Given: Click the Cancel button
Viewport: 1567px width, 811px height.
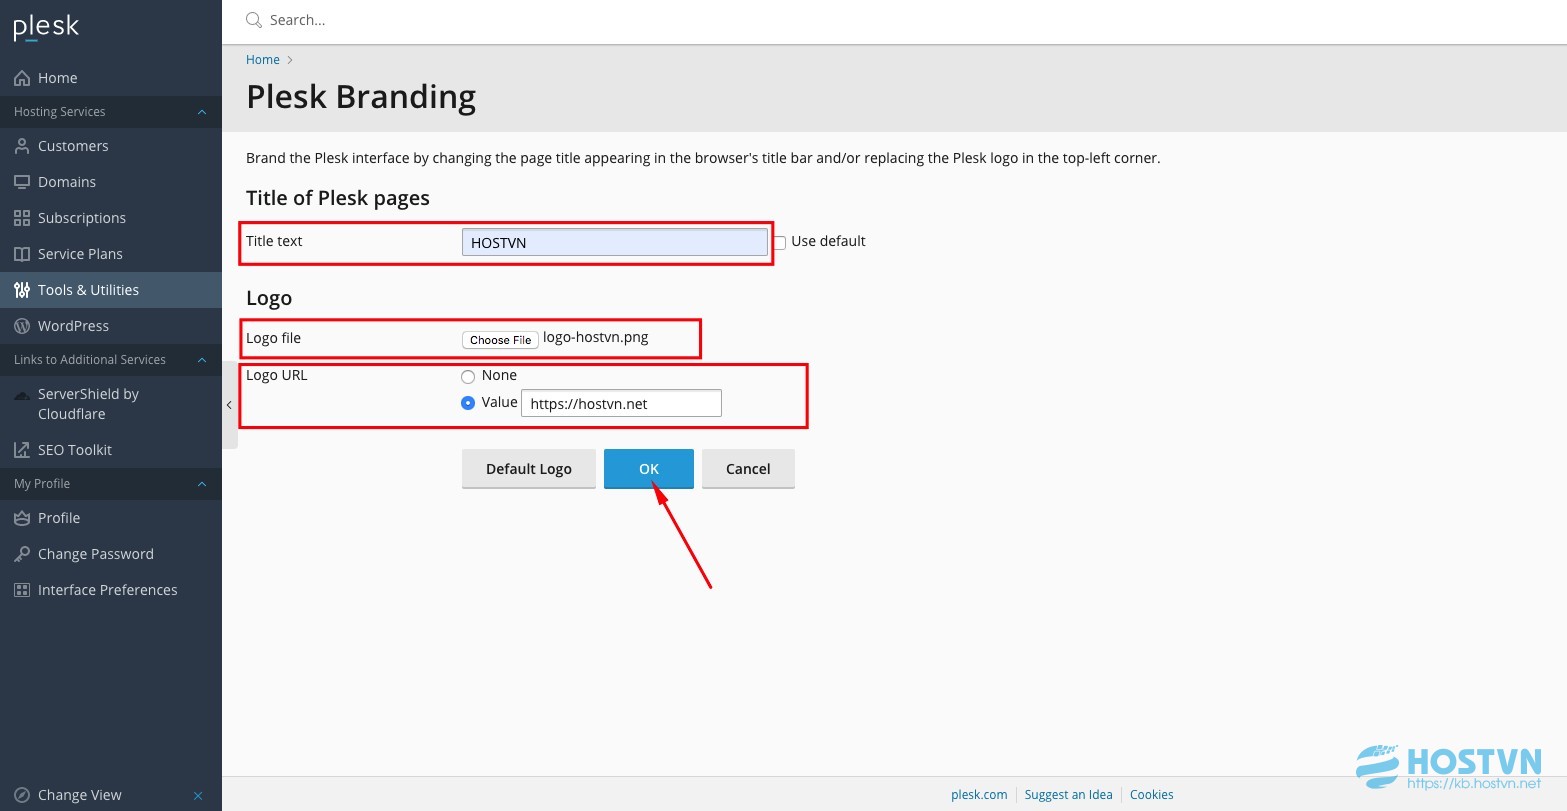Looking at the screenshot, I should (748, 469).
